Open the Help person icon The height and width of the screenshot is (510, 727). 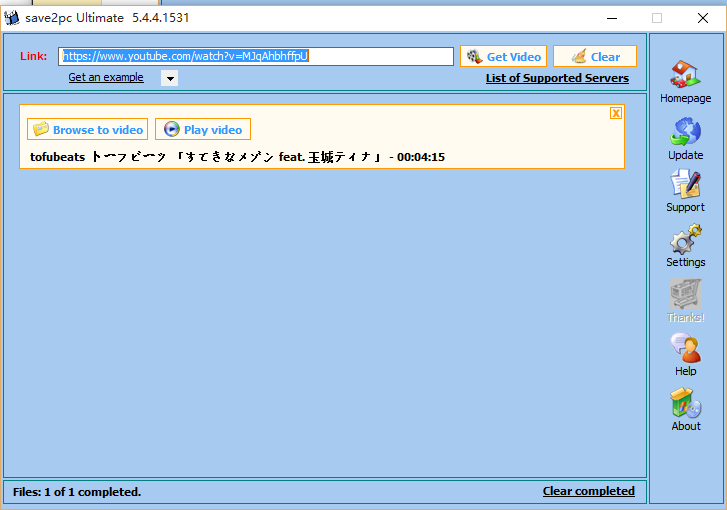pyautogui.click(x=685, y=349)
